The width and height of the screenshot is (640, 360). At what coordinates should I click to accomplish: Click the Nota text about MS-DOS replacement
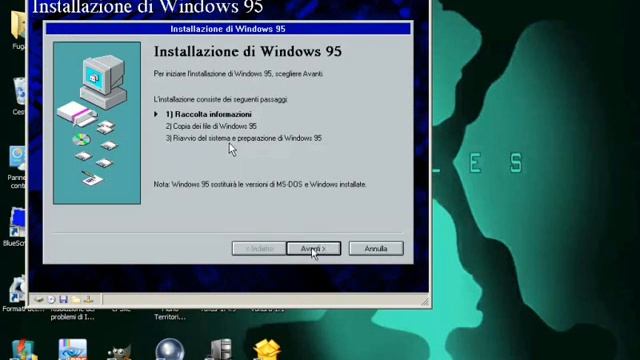pyautogui.click(x=260, y=184)
